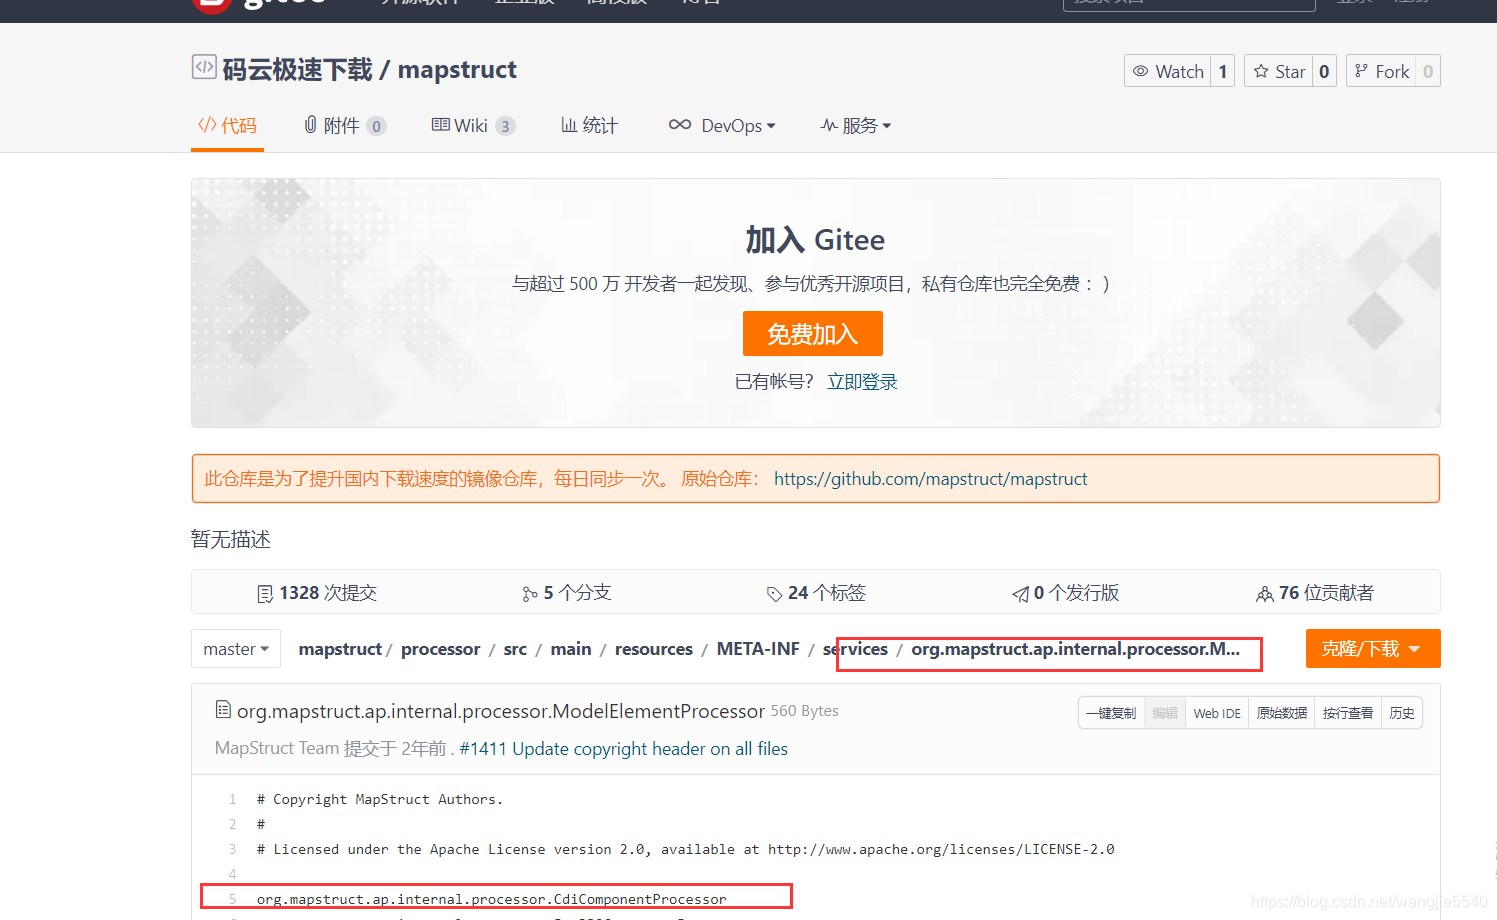Click the file icon beside ModelElementProcessor
The width and height of the screenshot is (1497, 920).
tap(223, 710)
